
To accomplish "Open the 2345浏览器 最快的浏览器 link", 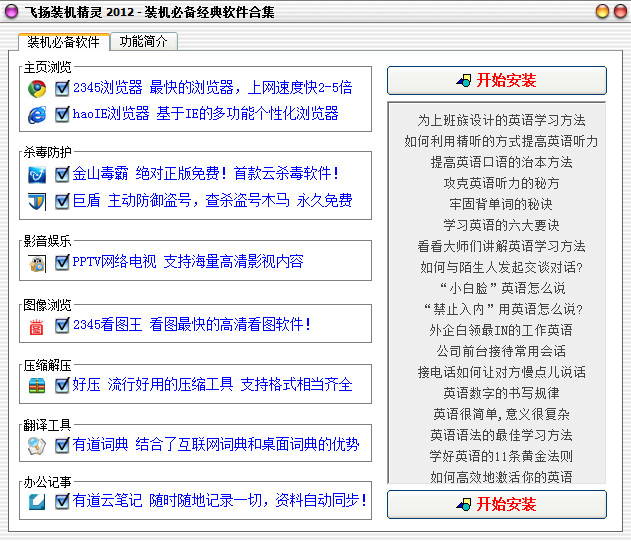I will click(x=212, y=88).
